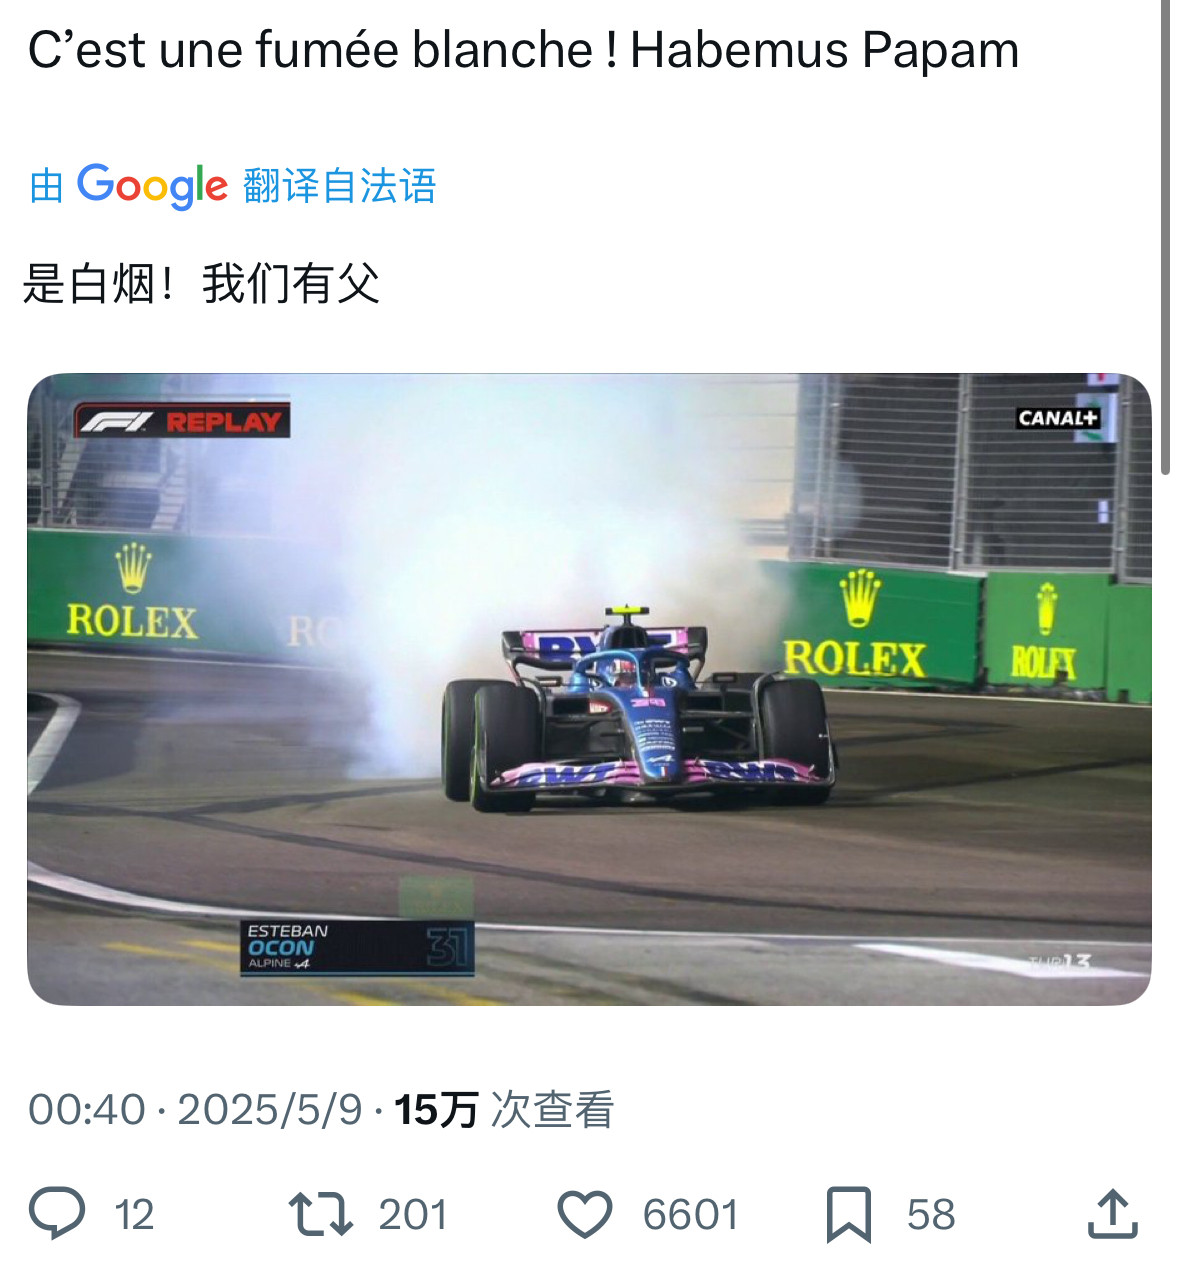This screenshot has width=1179, height=1279.
Task: Click the CANAL+ logo on image
Action: tap(1058, 418)
